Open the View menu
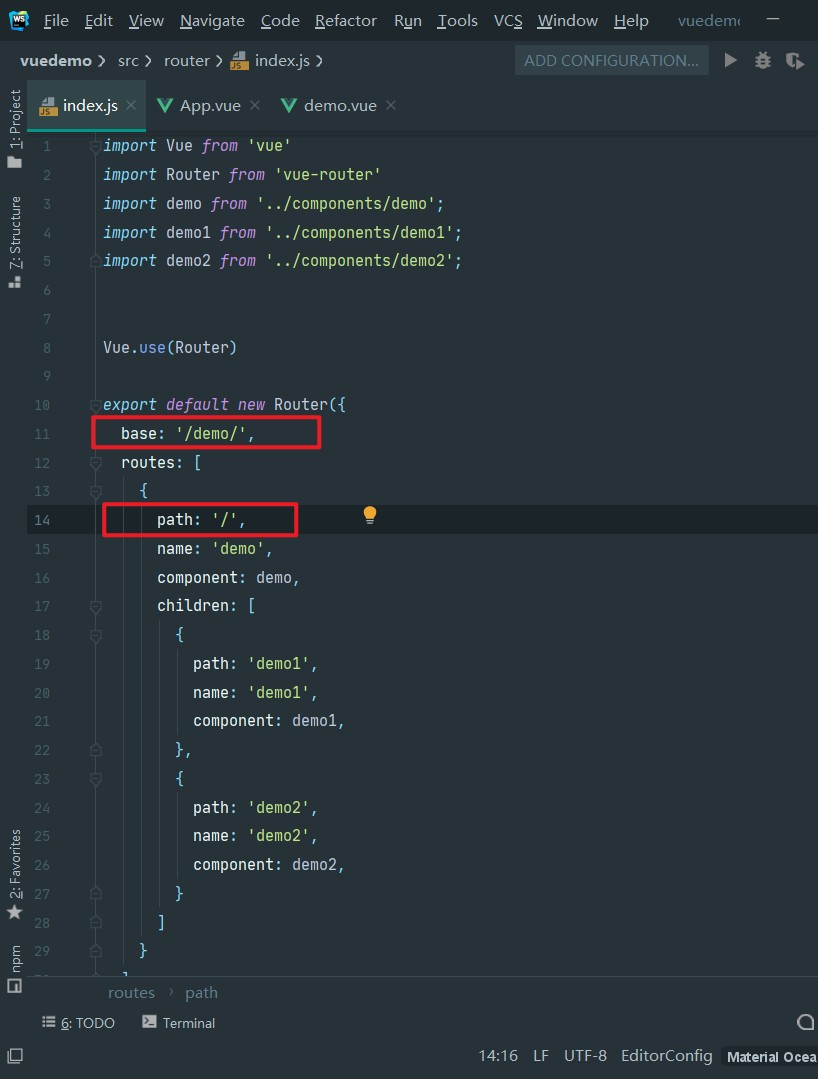Image resolution: width=818 pixels, height=1079 pixels. (146, 21)
